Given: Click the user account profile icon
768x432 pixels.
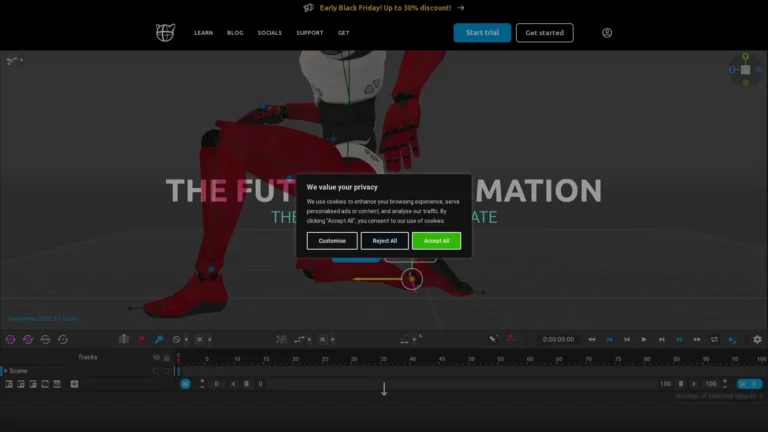Looking at the screenshot, I should coord(607,33).
